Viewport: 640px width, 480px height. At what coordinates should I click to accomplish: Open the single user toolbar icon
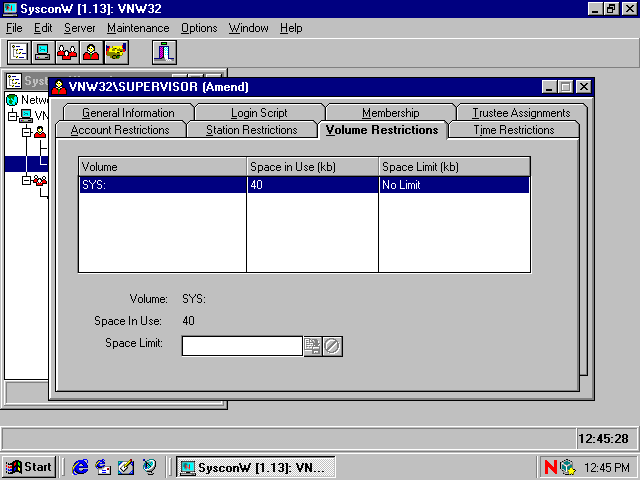tap(91, 52)
